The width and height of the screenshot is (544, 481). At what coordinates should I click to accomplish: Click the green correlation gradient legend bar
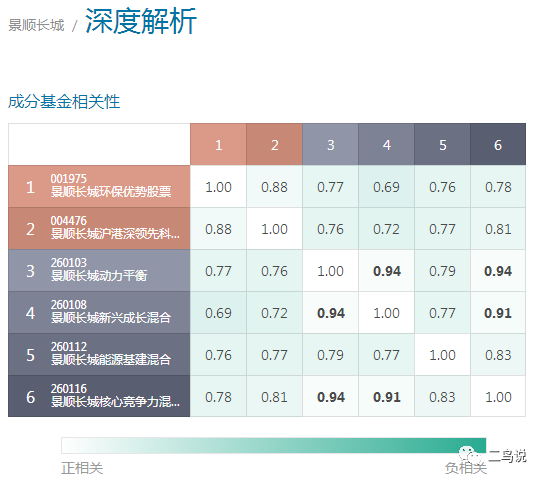point(274,446)
